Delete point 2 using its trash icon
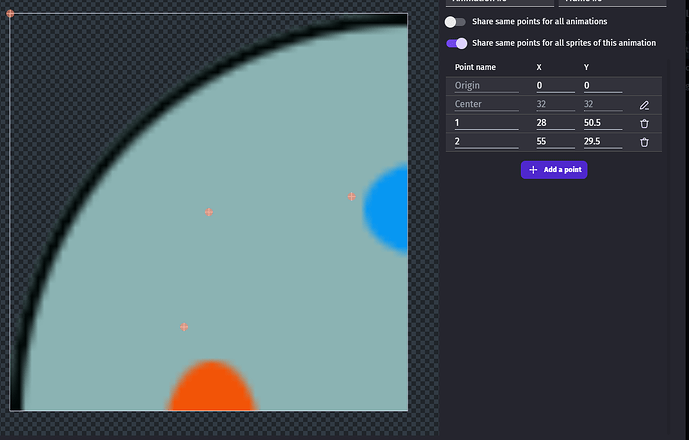The height and width of the screenshot is (440, 689). click(x=644, y=142)
